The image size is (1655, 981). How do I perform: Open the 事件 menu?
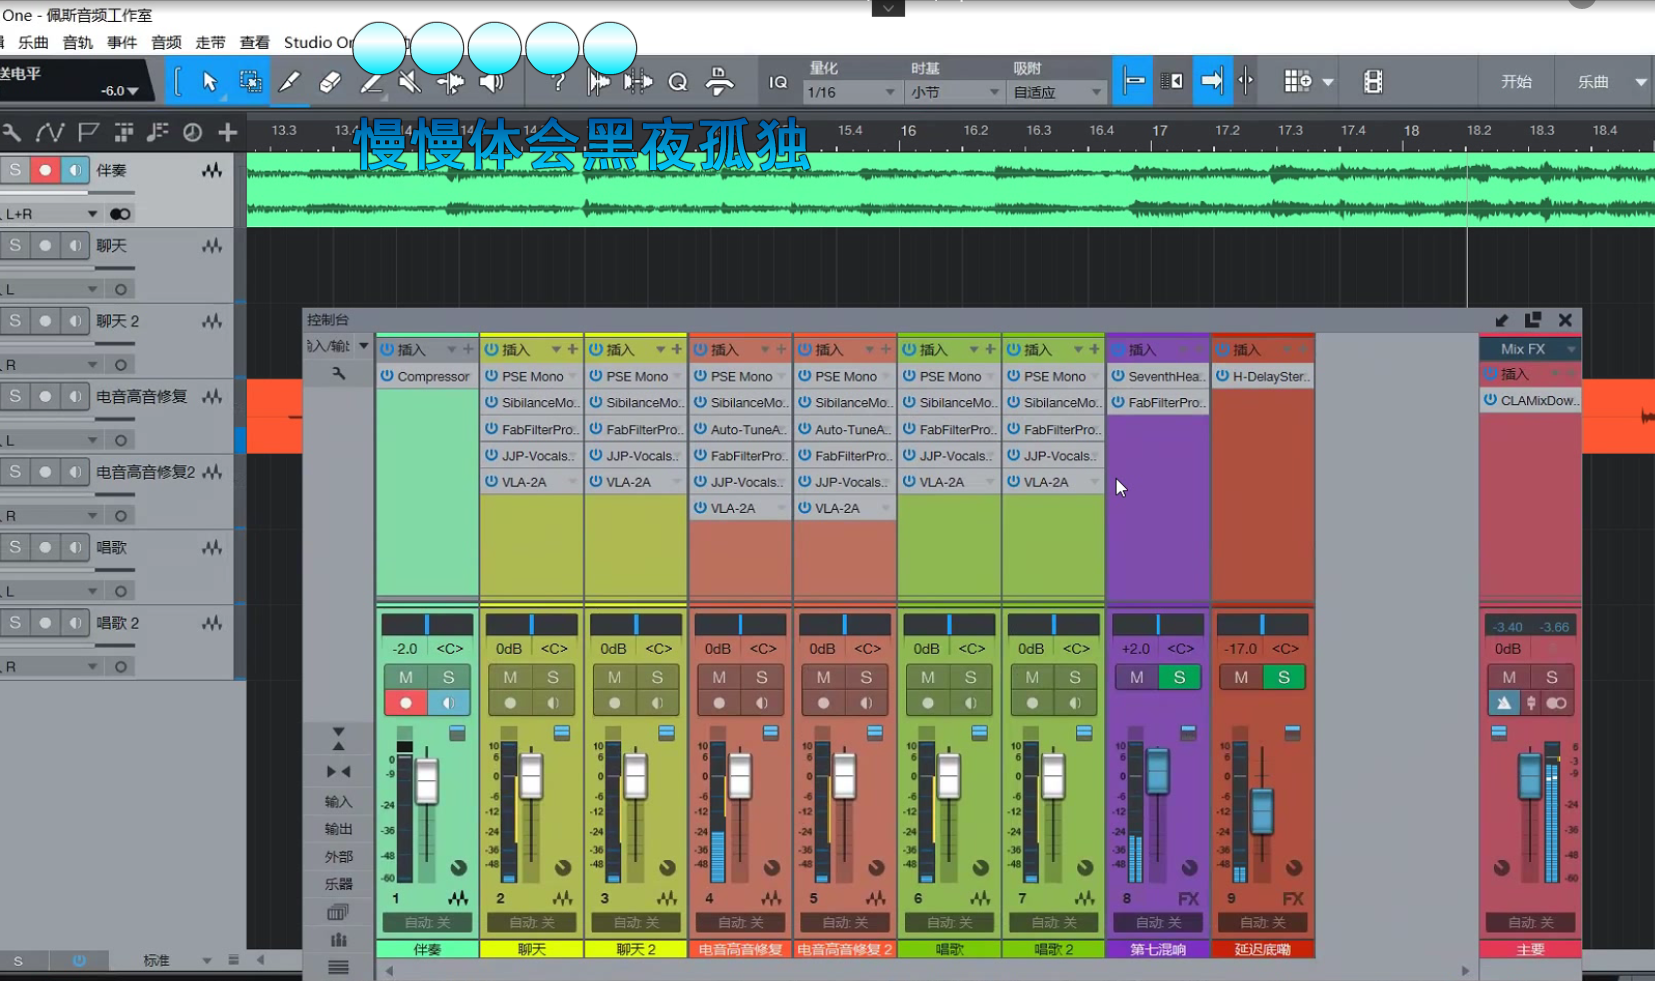pyautogui.click(x=122, y=42)
